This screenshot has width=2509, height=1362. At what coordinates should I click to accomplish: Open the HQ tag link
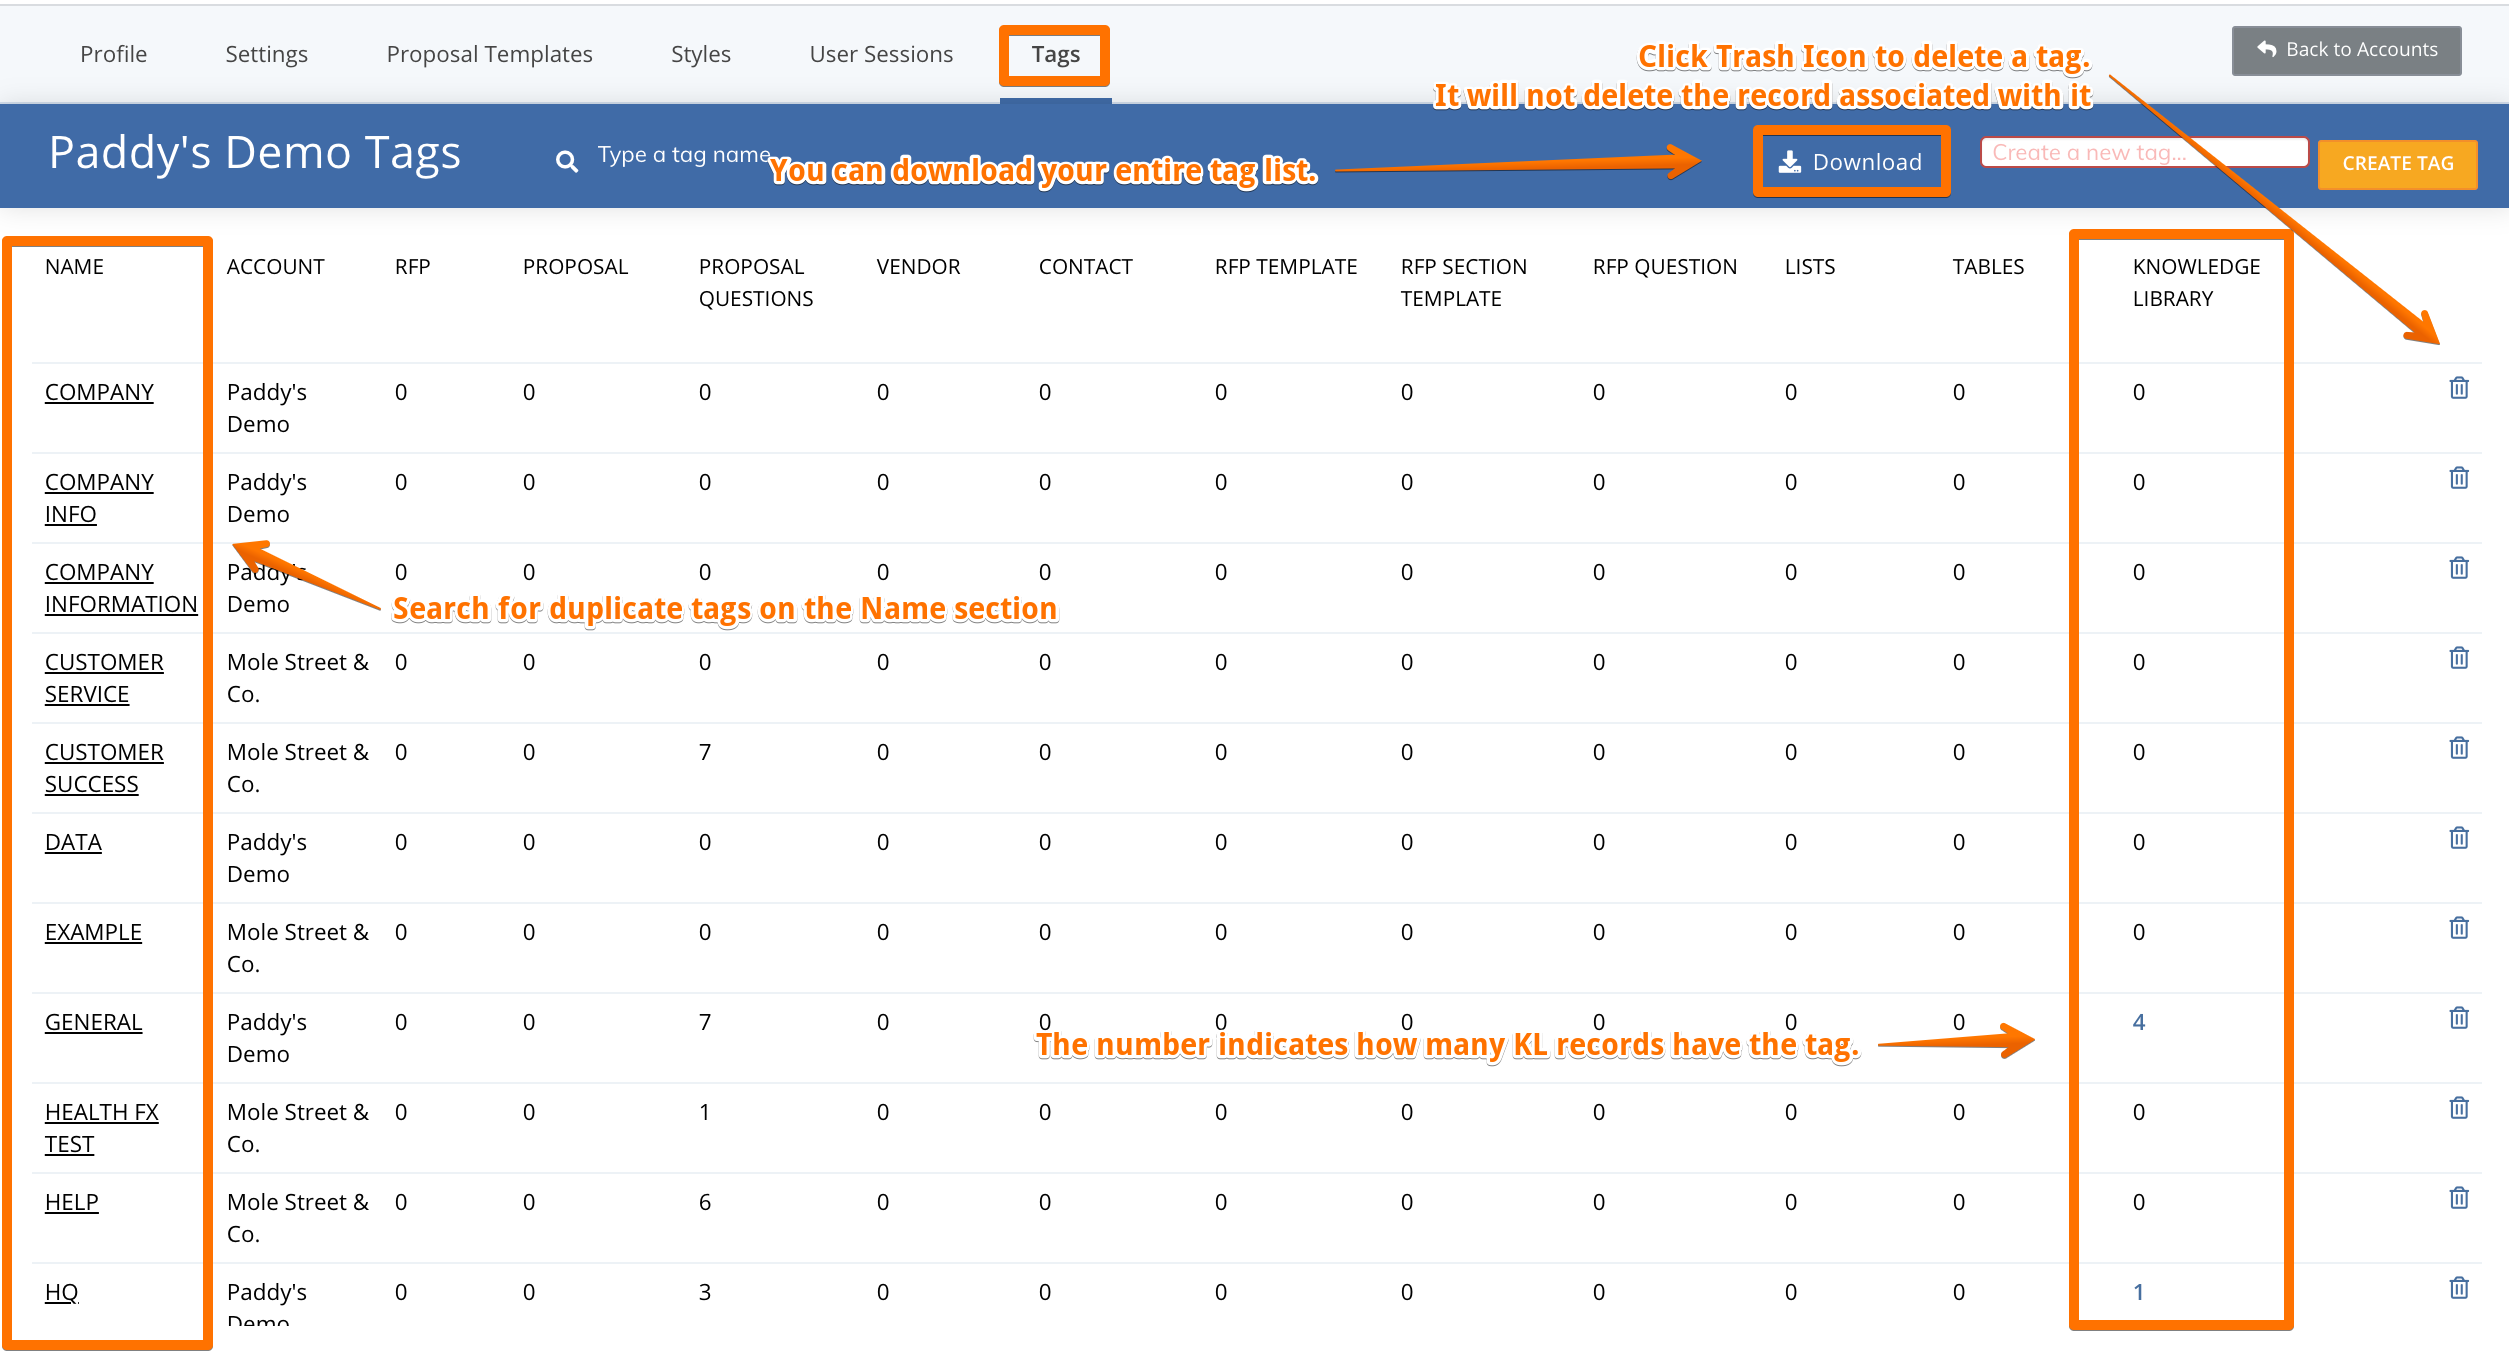tap(61, 1292)
